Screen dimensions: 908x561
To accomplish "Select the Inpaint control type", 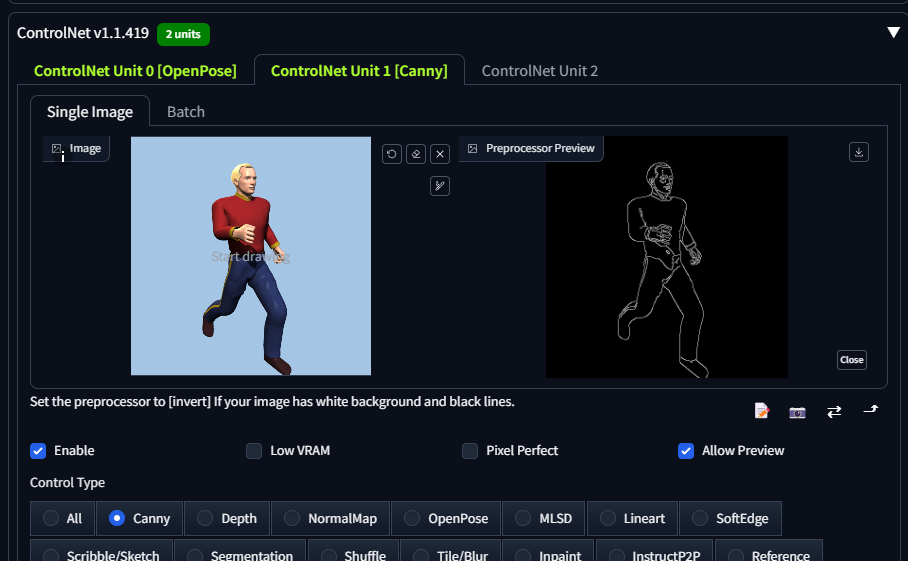I will [x=548, y=552].
